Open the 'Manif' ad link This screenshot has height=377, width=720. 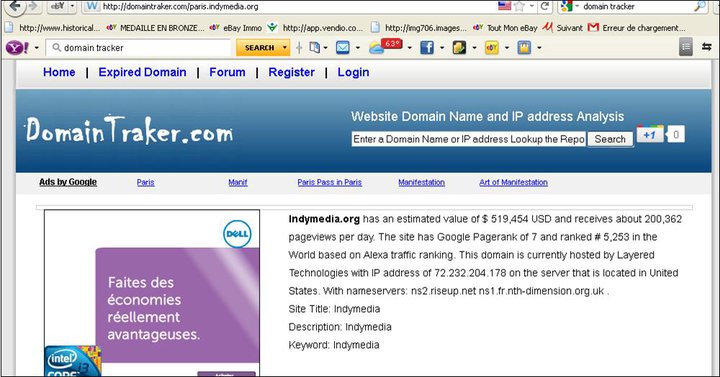(x=238, y=182)
